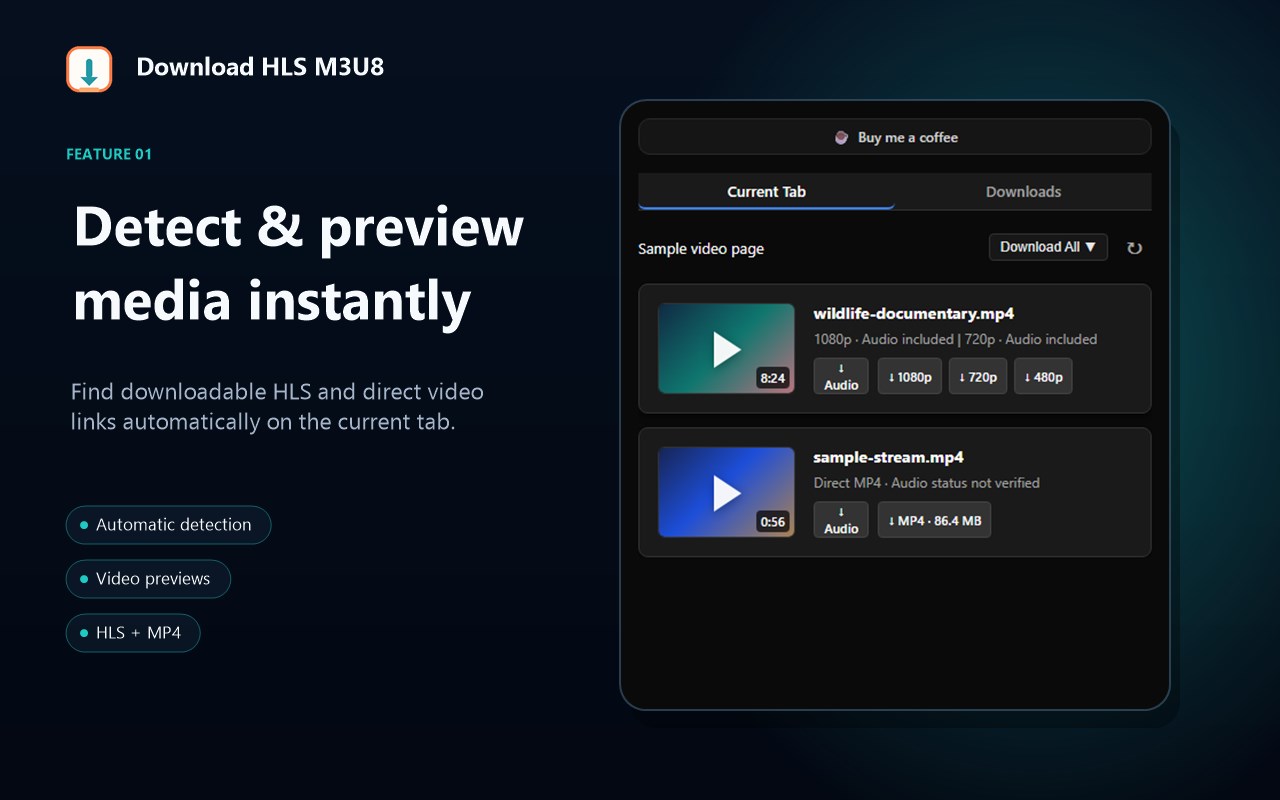Switch to the Downloads tab

click(x=1023, y=191)
